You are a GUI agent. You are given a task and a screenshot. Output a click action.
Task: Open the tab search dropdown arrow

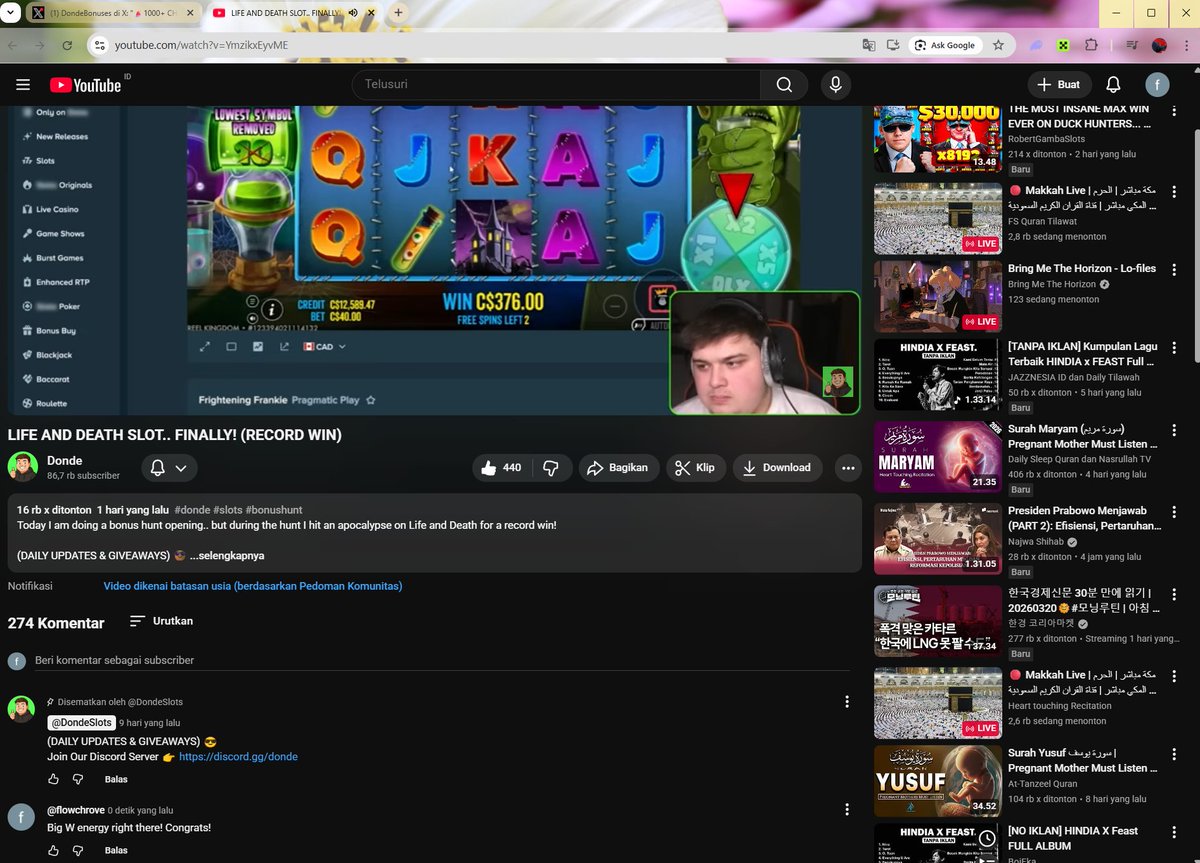pos(9,13)
